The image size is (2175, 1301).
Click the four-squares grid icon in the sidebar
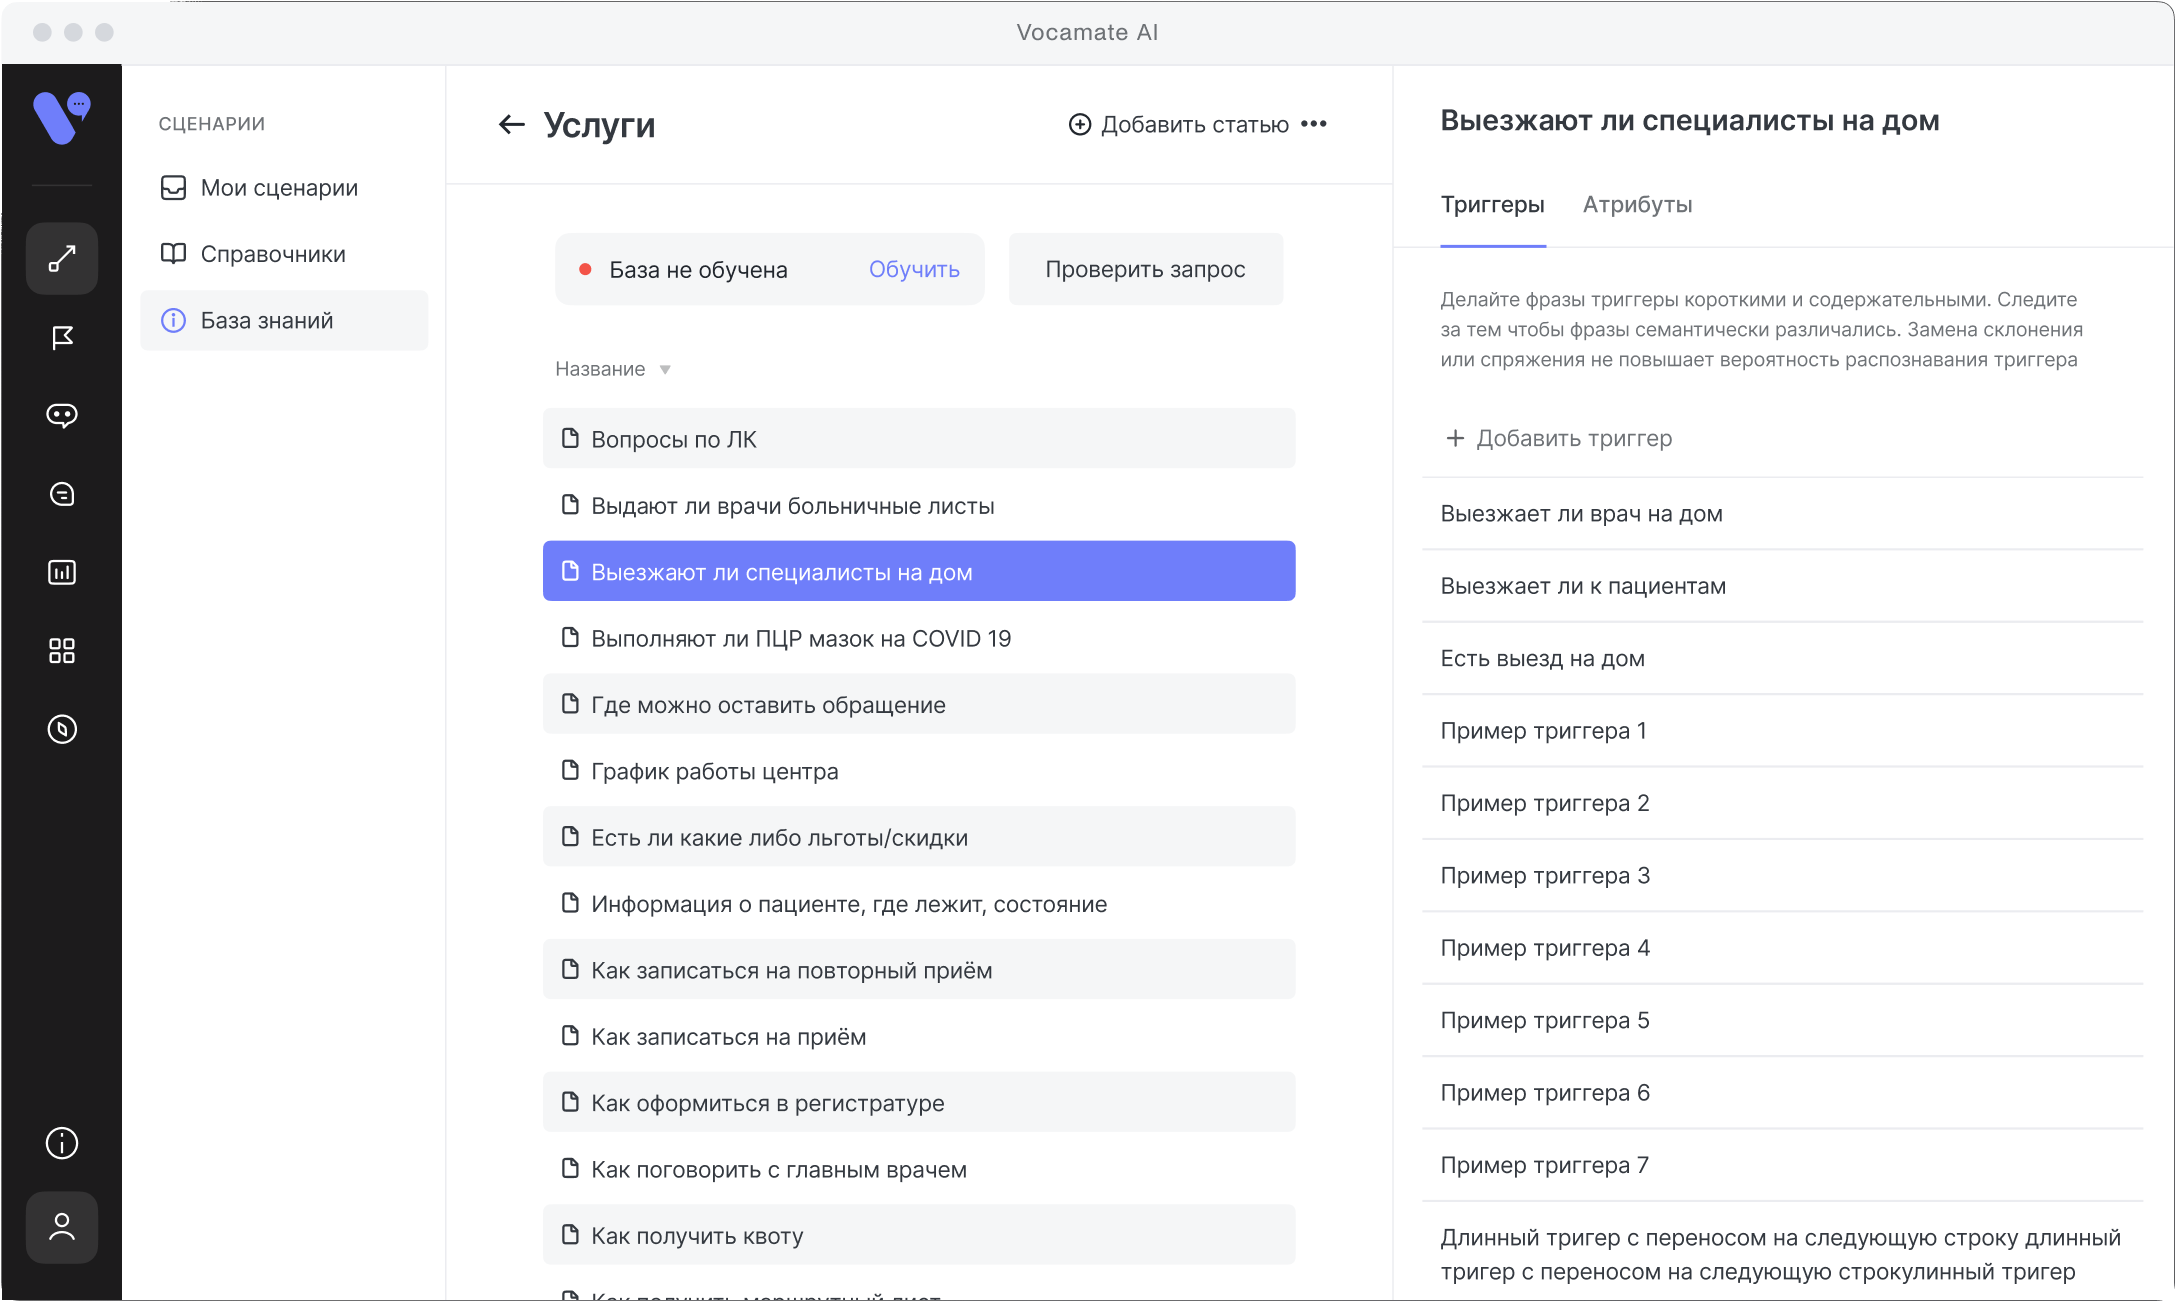(62, 651)
